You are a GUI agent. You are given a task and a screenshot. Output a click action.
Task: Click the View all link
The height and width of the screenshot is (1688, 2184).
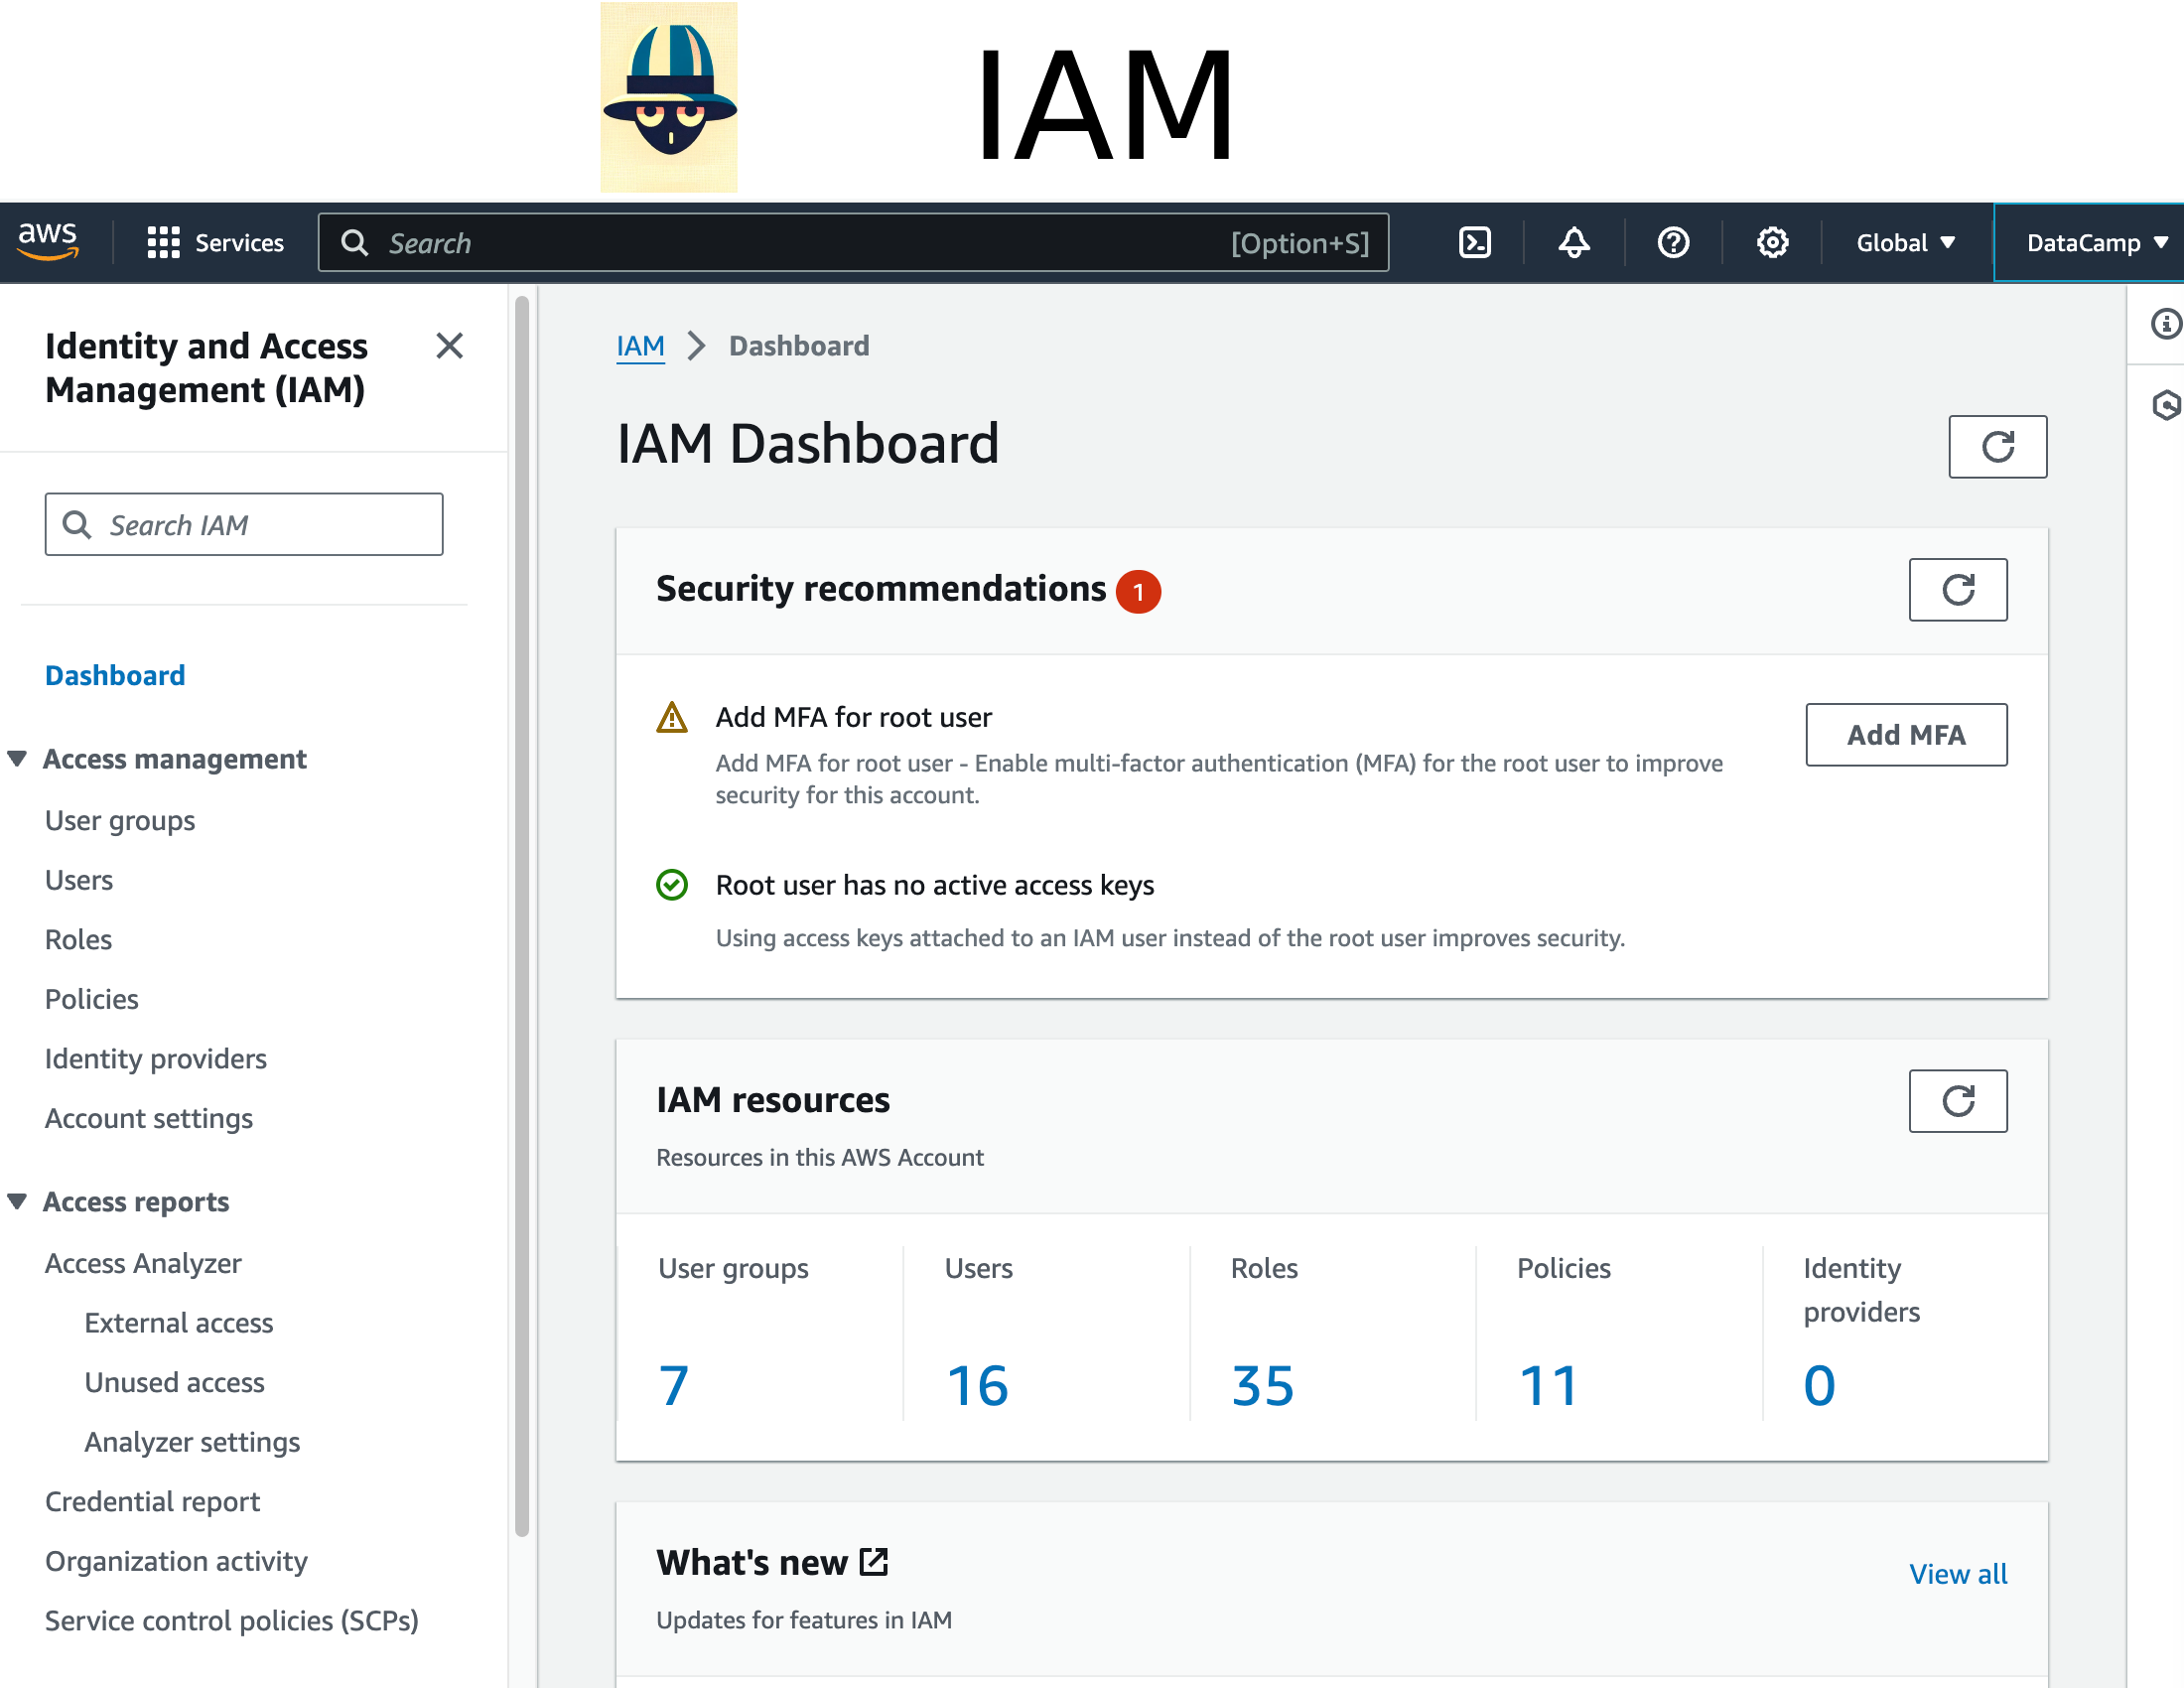[1958, 1574]
